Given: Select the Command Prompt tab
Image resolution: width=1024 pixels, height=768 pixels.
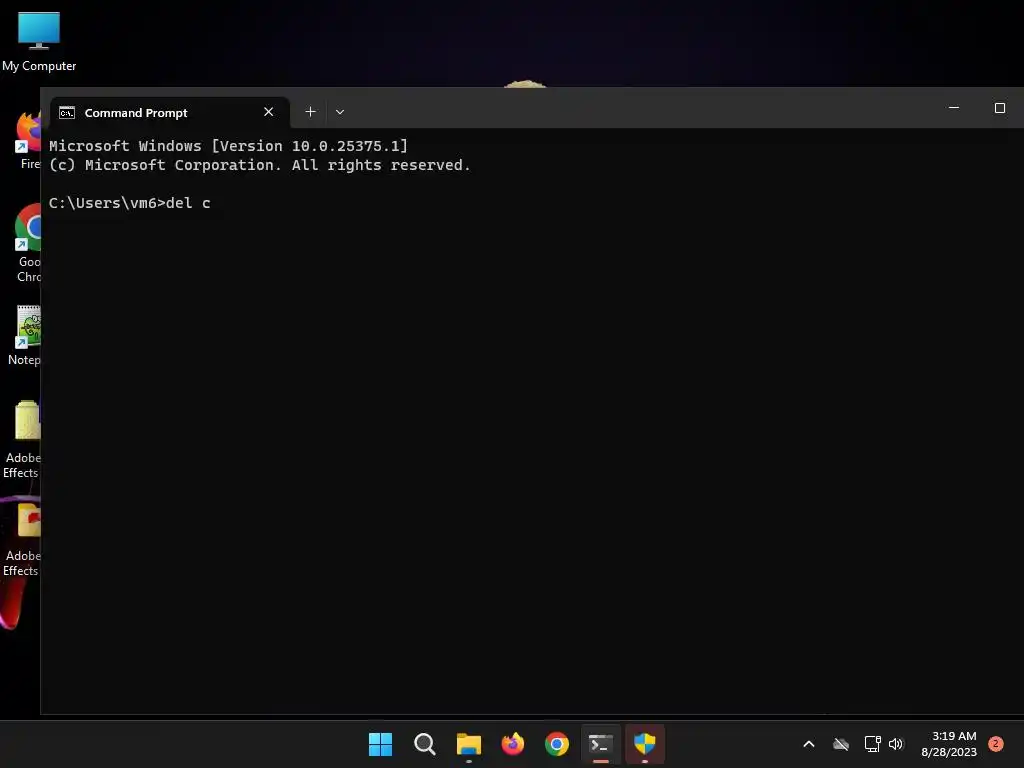Looking at the screenshot, I should click(x=170, y=112).
